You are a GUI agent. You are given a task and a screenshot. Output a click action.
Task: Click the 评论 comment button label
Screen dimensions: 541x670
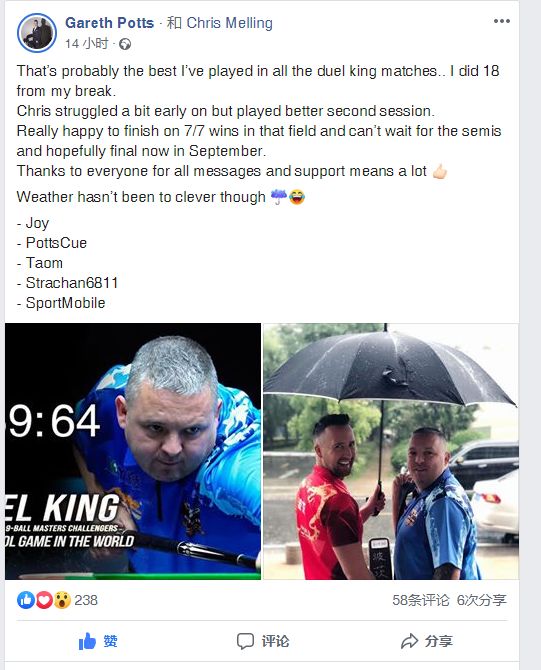coord(275,641)
